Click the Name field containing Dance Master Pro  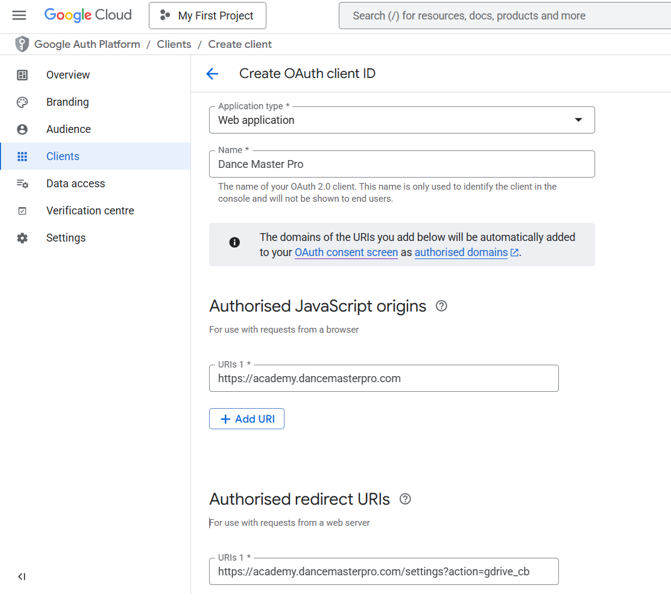tap(402, 164)
